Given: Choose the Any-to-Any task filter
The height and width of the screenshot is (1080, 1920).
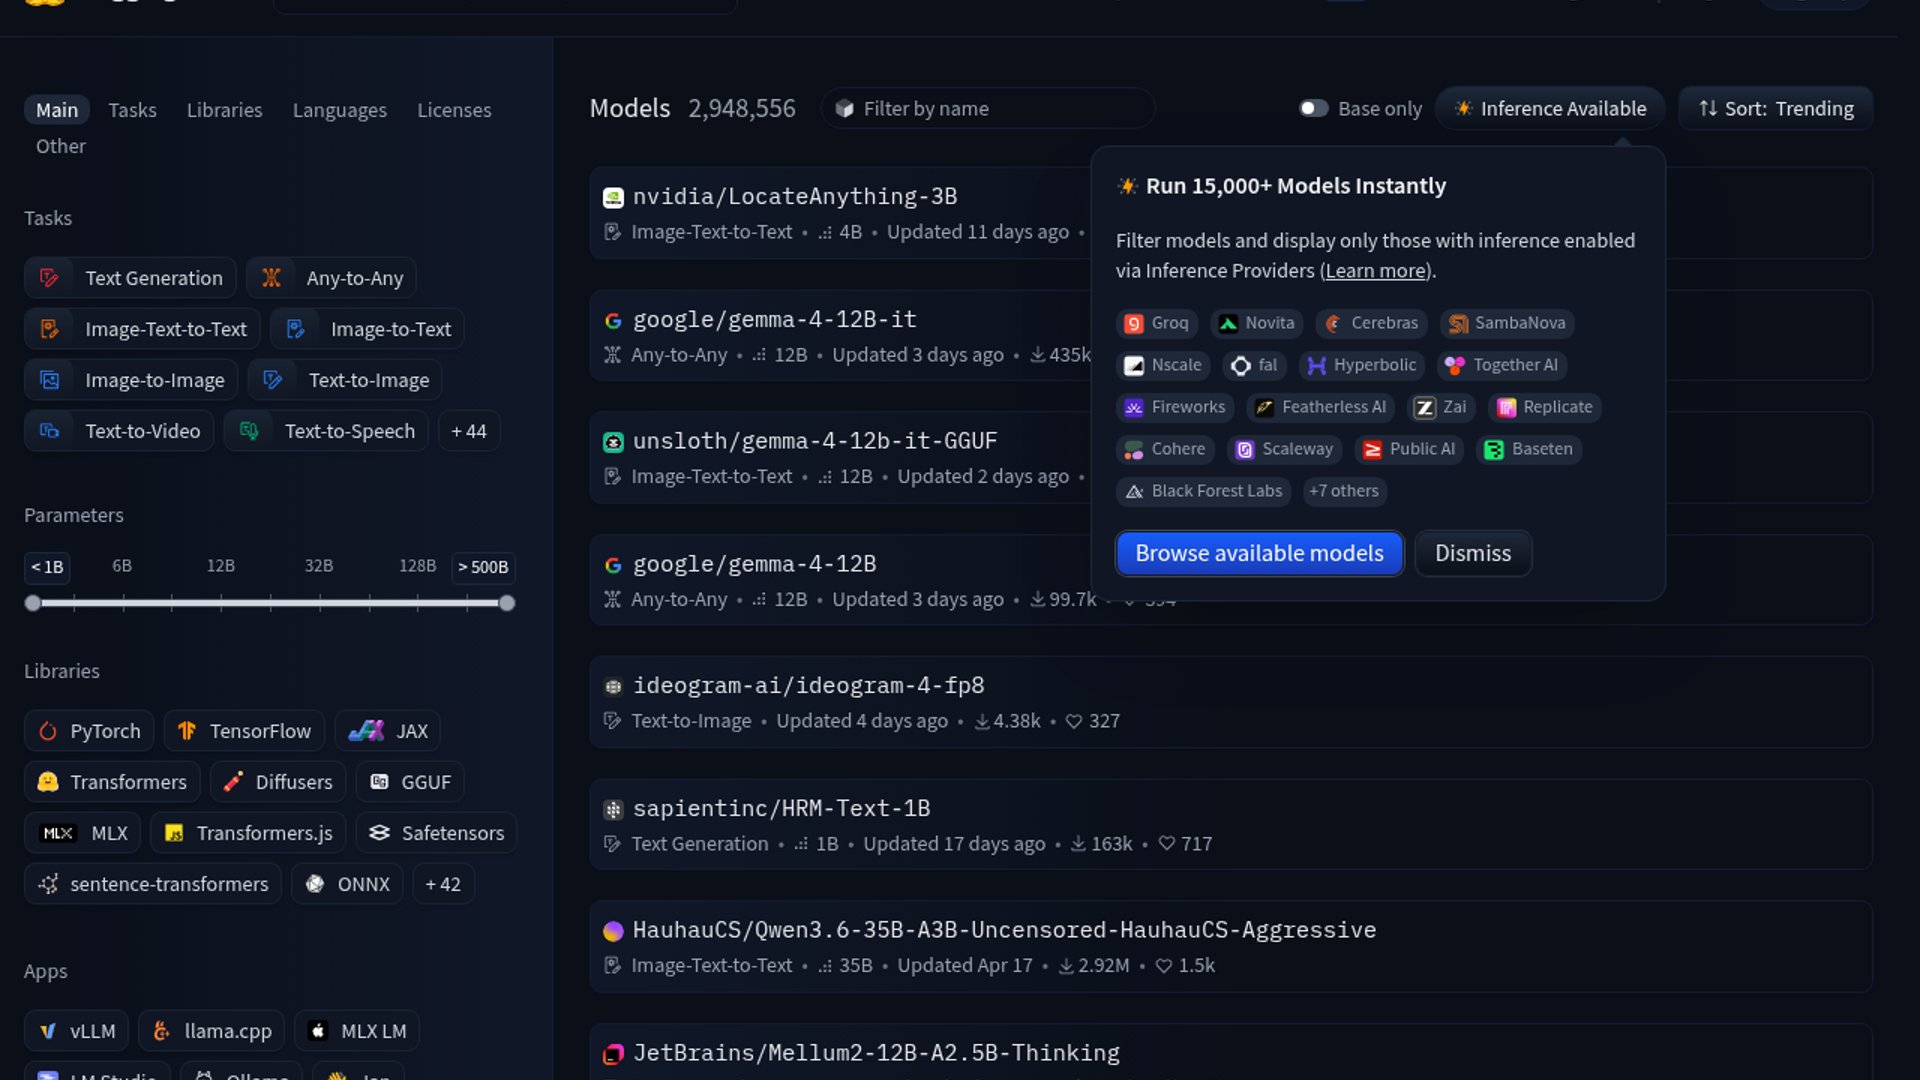Looking at the screenshot, I should [331, 278].
